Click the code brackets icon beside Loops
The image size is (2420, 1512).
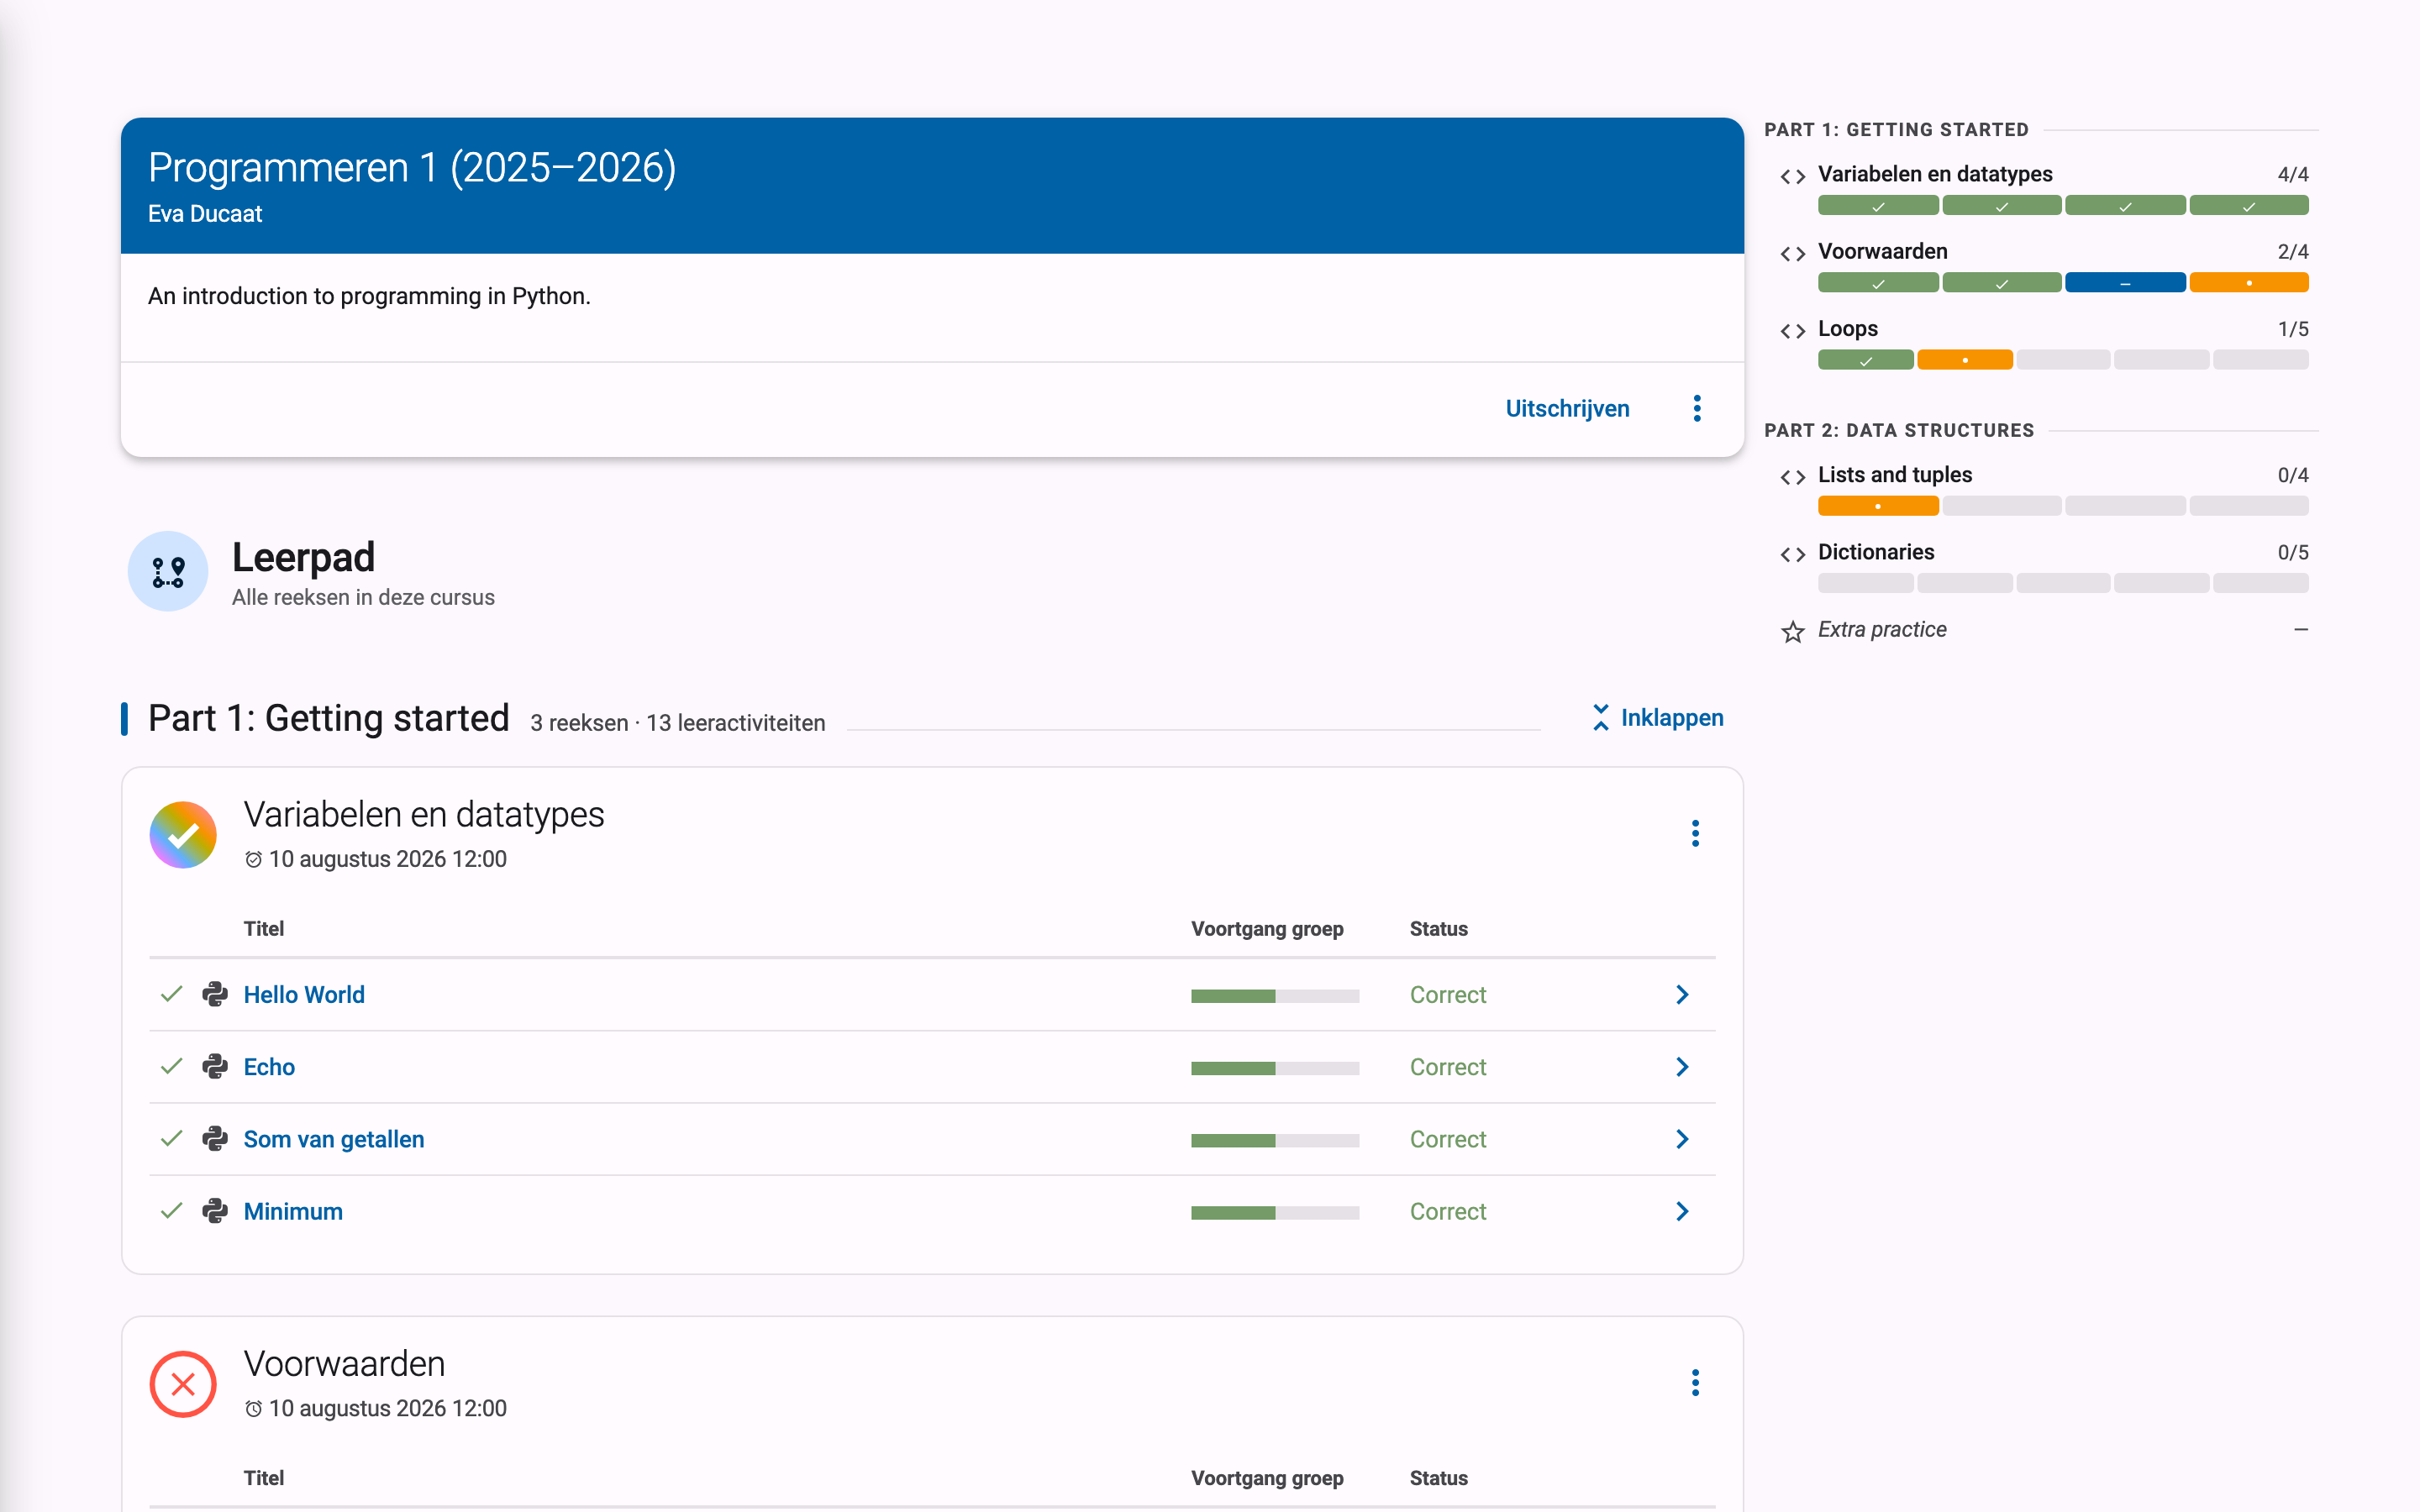1793,330
